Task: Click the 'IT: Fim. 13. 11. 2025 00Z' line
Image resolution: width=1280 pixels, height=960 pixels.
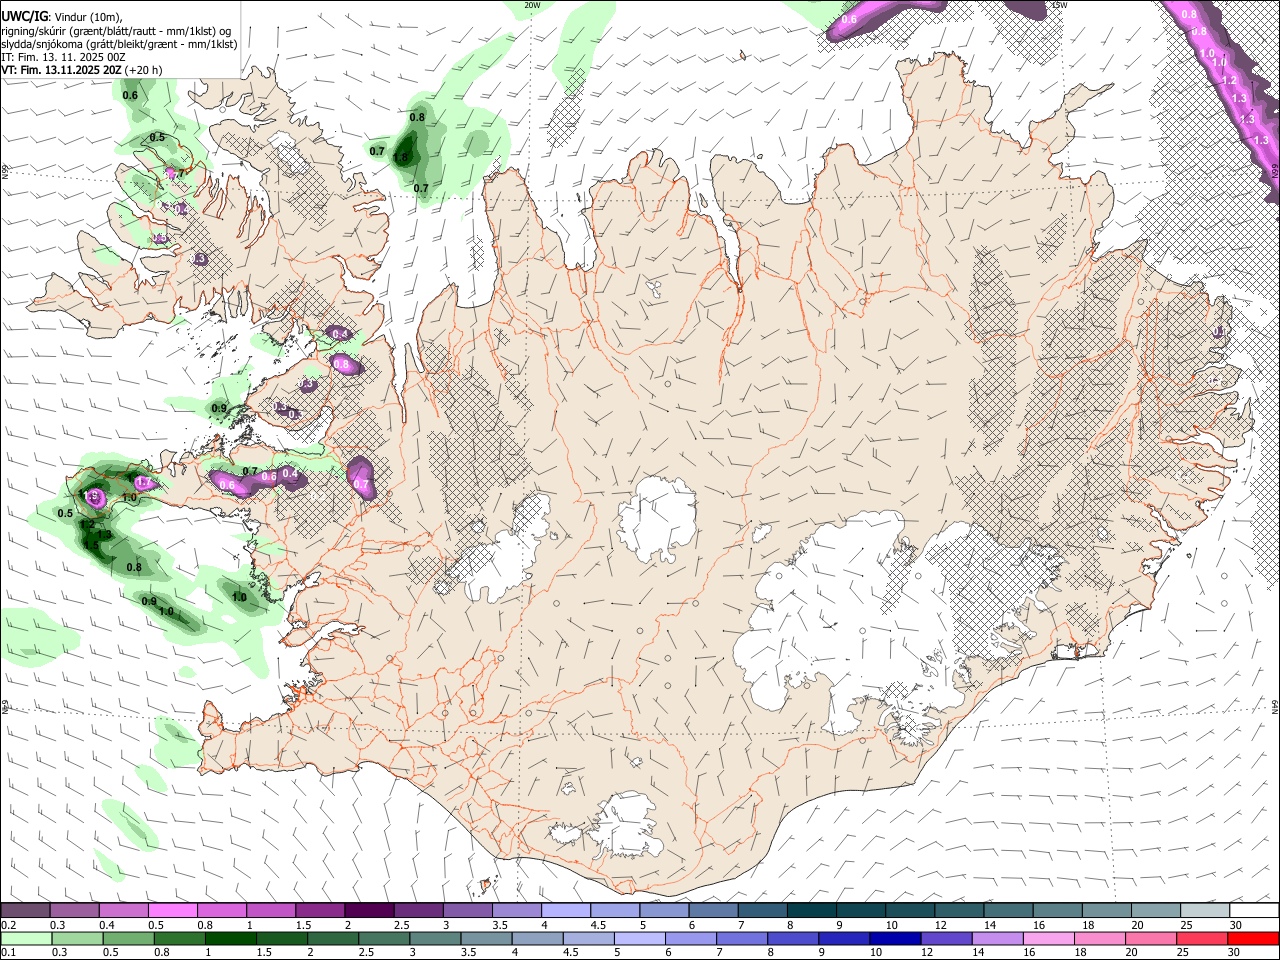Action: tap(64, 57)
